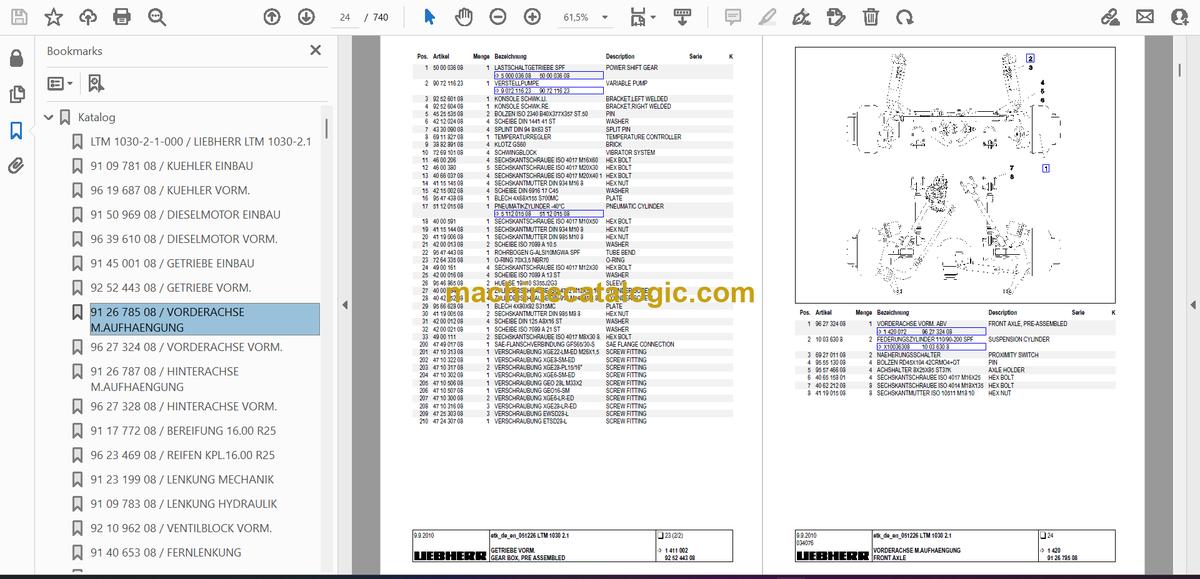The image size is (1200, 579).
Task: Open bookmarks options dropdown menu
Action: click(x=59, y=83)
